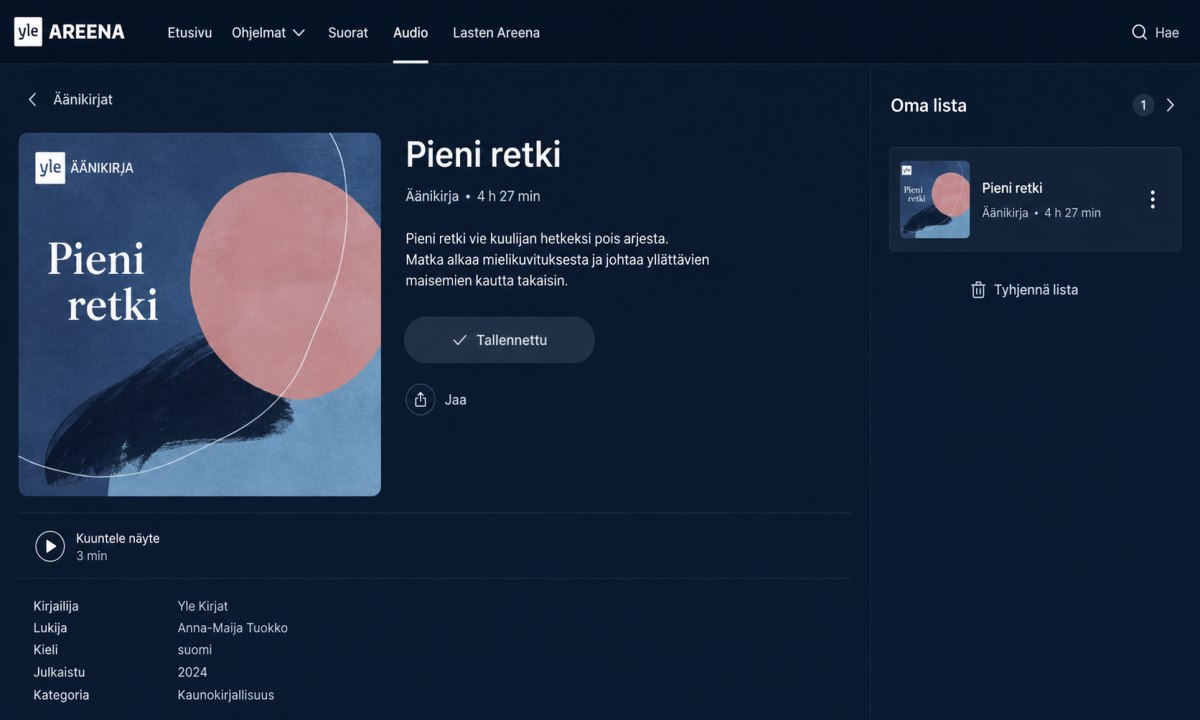Click the author value Yle Kirjat

[x=203, y=606]
